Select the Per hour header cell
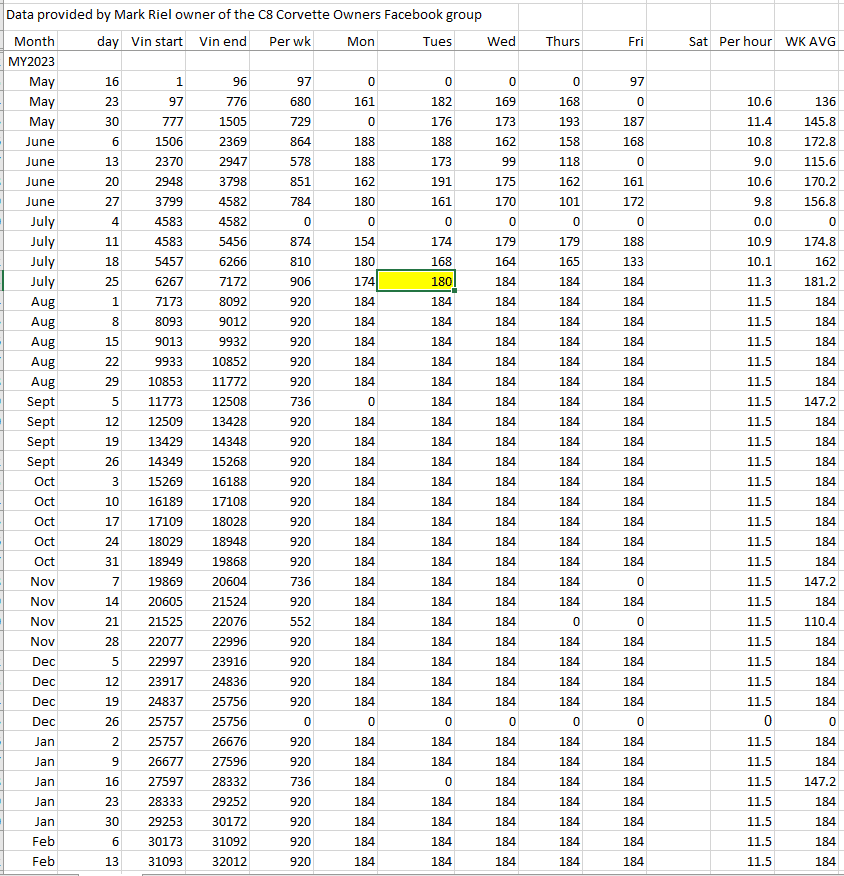The image size is (844, 876). coord(745,42)
